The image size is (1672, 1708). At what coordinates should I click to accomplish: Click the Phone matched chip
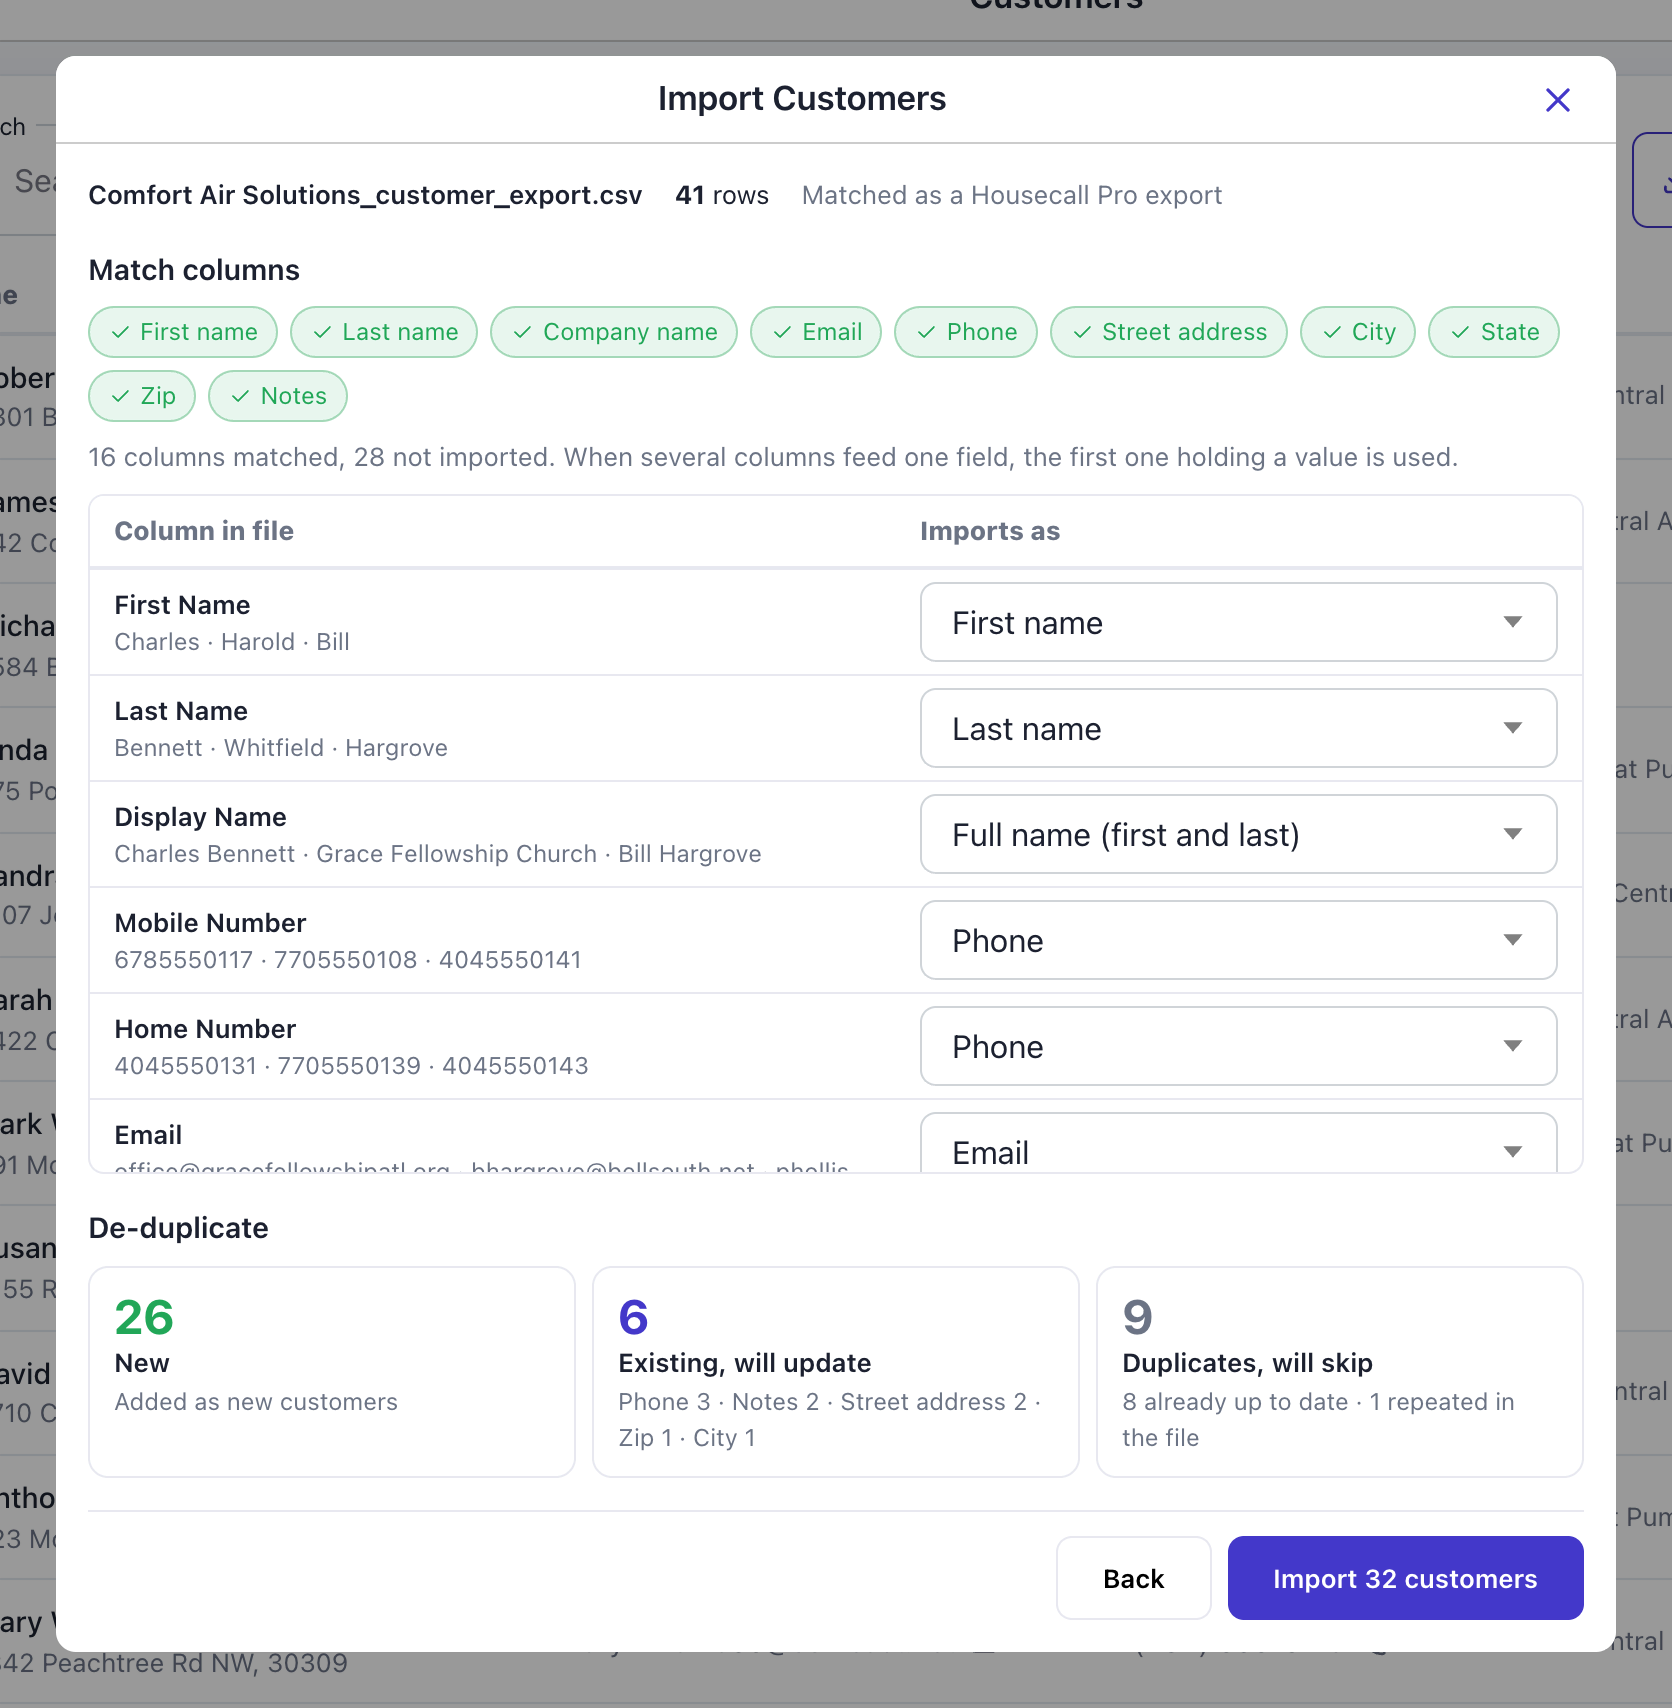pos(966,332)
